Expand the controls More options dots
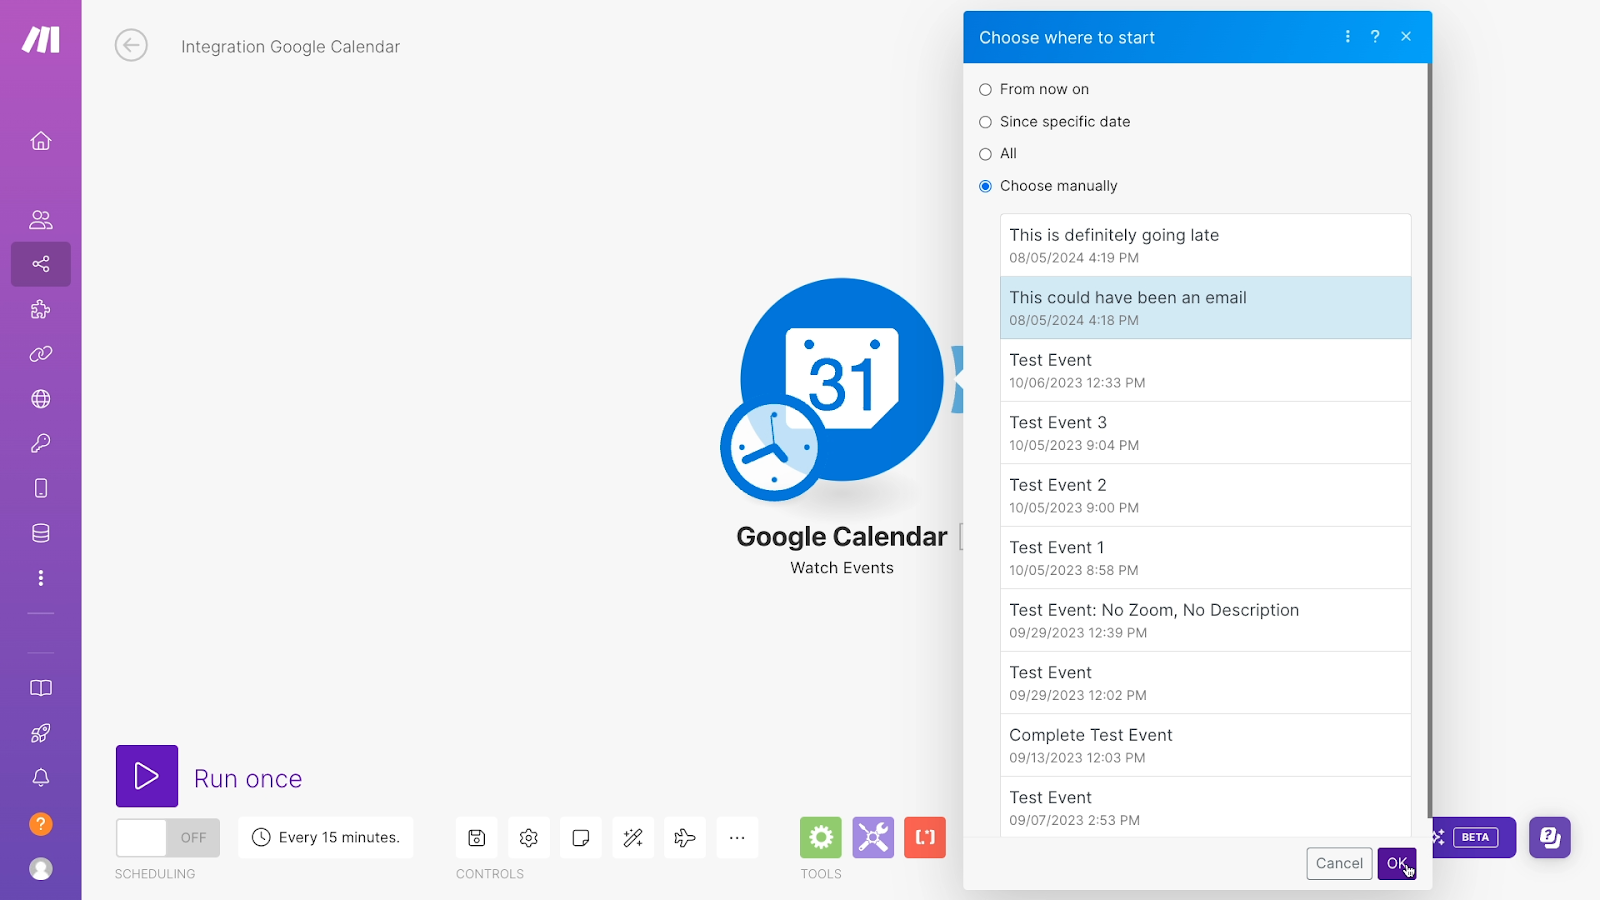 (x=737, y=838)
